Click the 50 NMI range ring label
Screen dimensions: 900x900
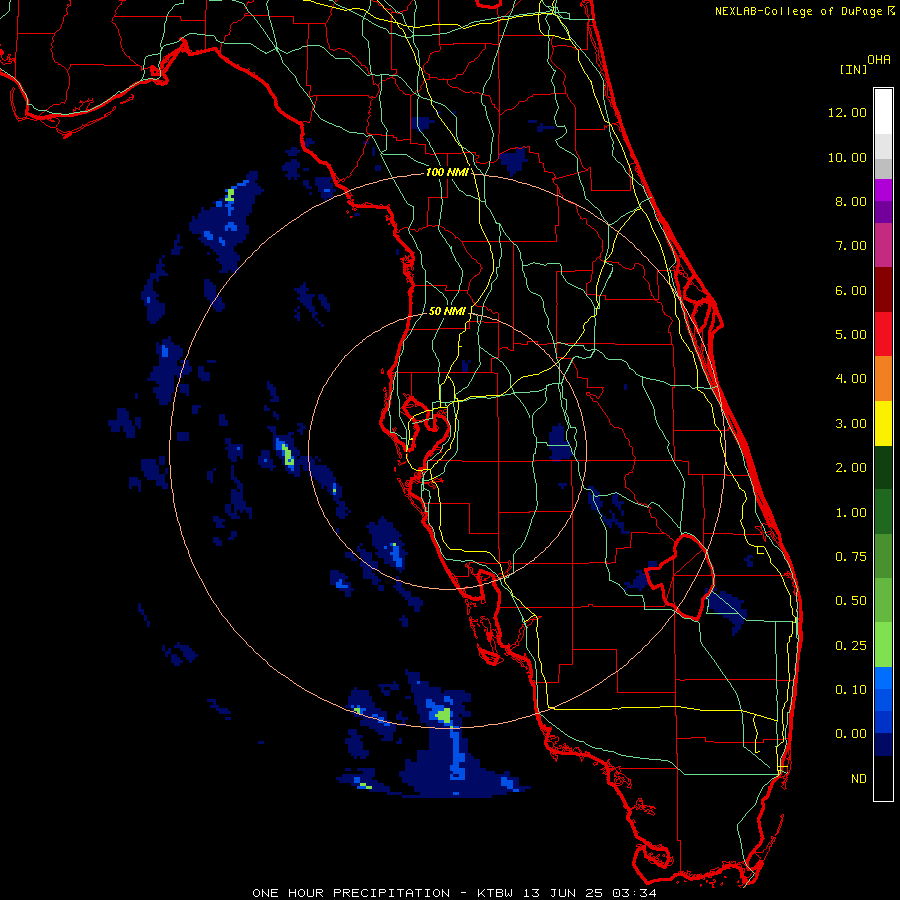coord(447,311)
